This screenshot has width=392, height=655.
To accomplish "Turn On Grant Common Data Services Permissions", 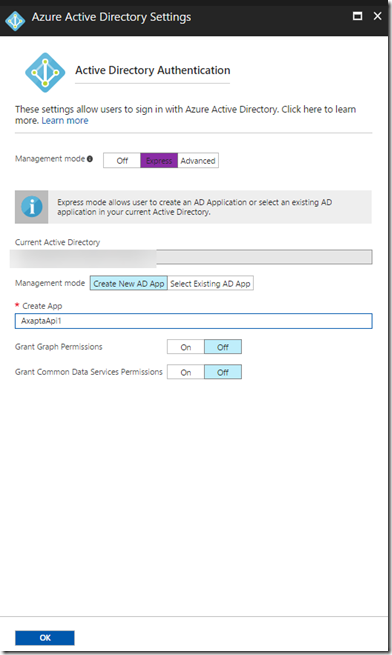I will click(x=186, y=372).
